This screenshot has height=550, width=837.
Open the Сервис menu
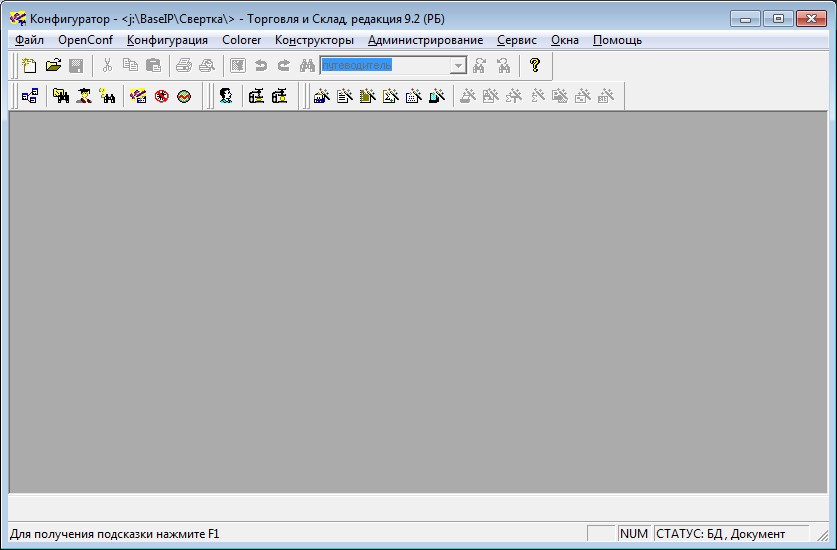pyautogui.click(x=516, y=40)
